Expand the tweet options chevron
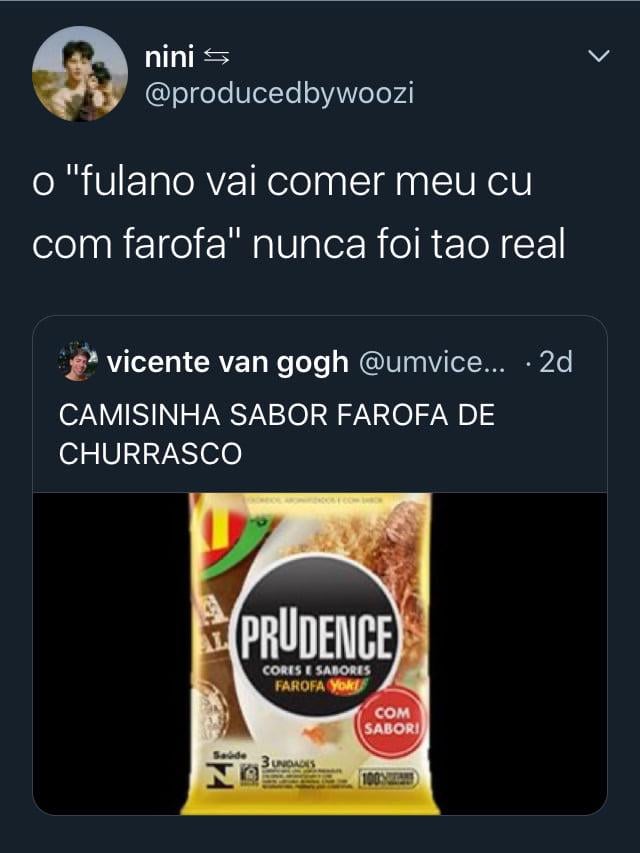 click(x=599, y=55)
